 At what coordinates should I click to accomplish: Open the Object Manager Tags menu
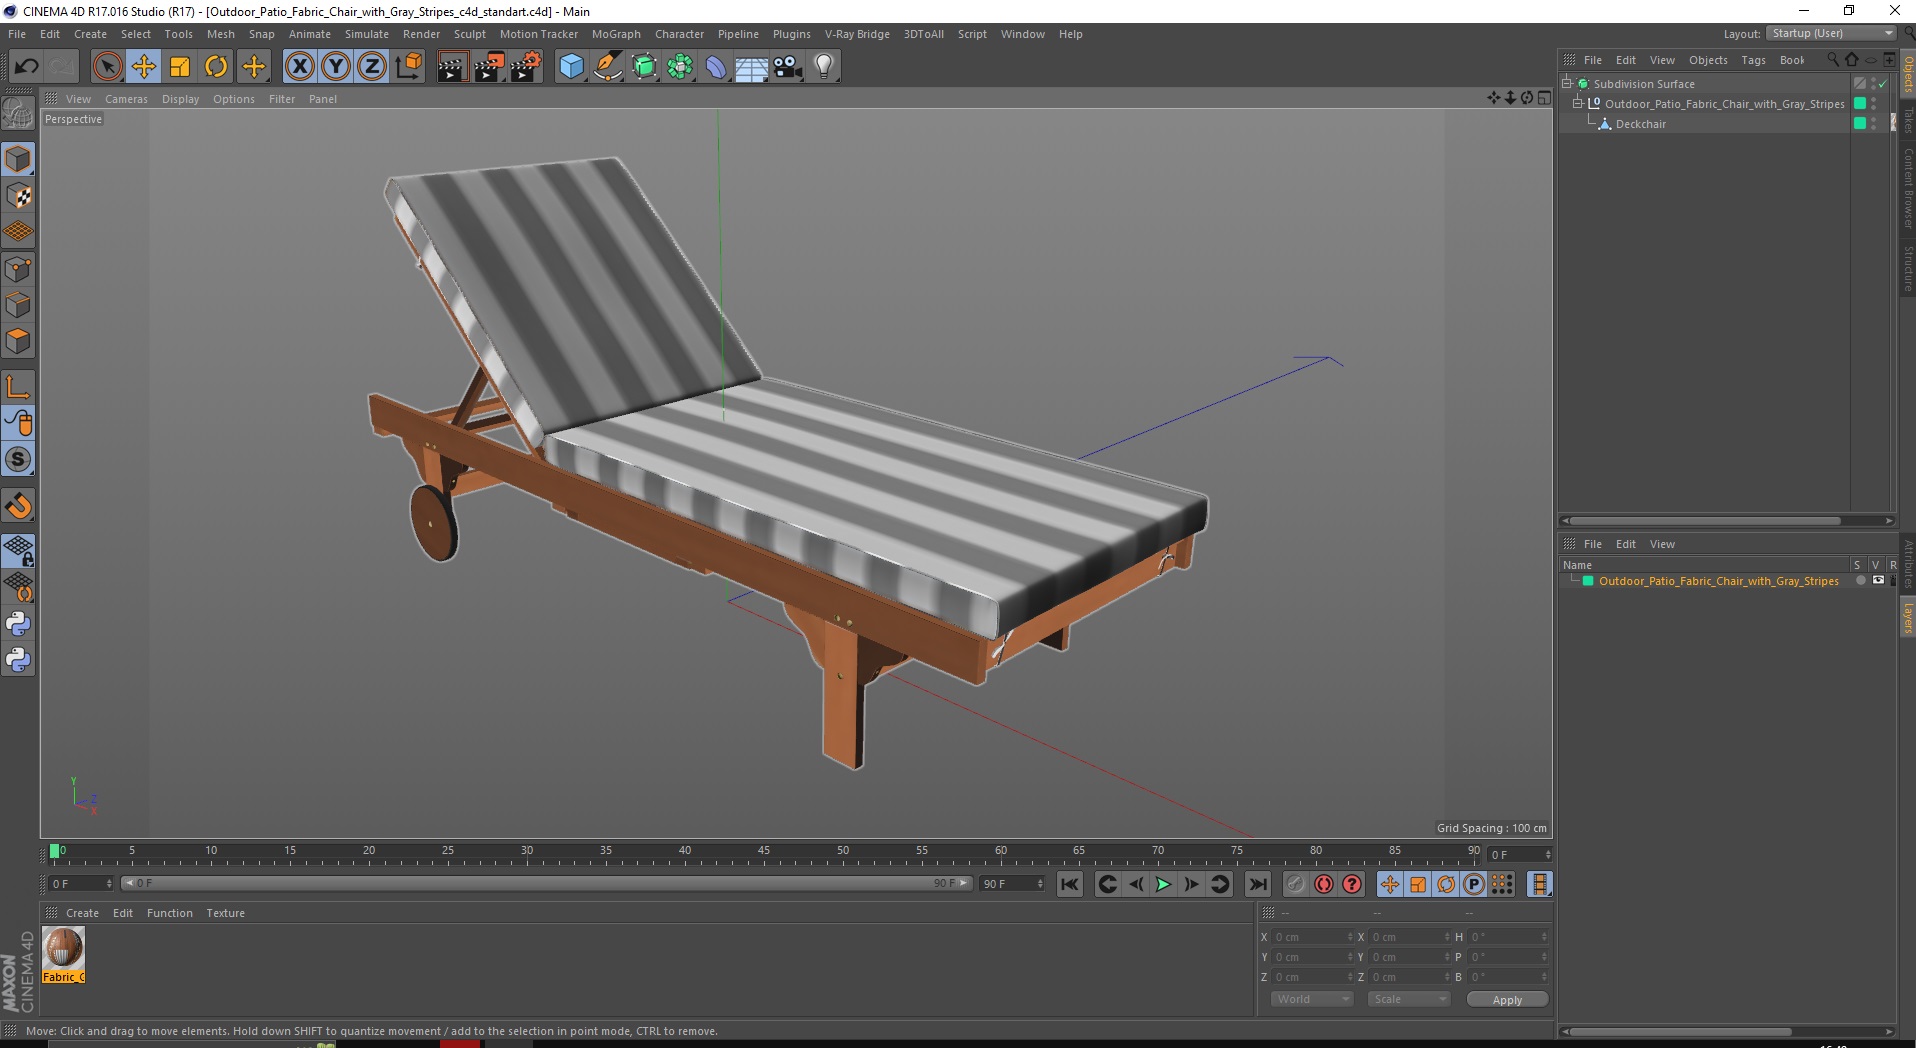(1753, 60)
